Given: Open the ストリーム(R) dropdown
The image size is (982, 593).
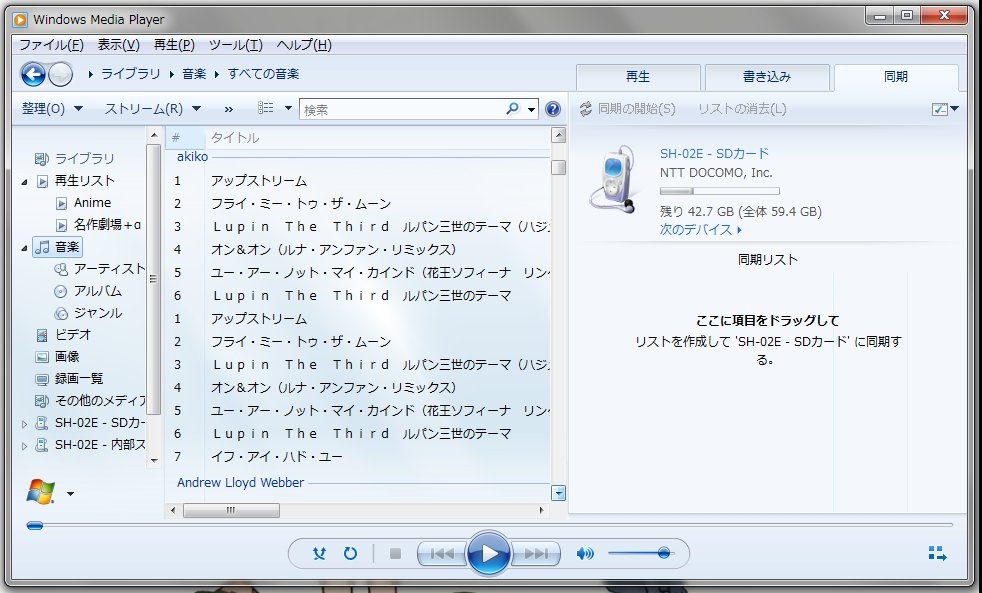Looking at the screenshot, I should (x=152, y=108).
